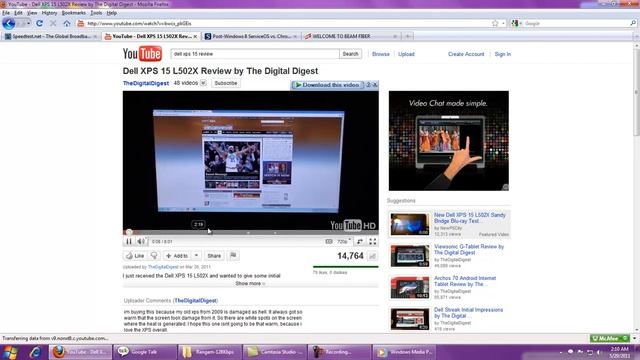Switch to WELCOME TO BEAM FIBER tab

(x=351, y=36)
